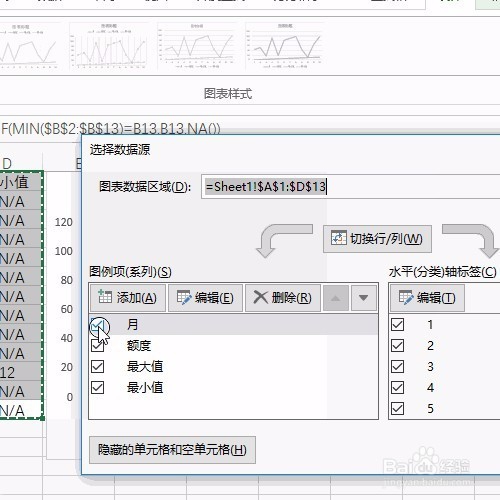
Task: Uncheck axis label 5 checkbox
Action: 397,409
